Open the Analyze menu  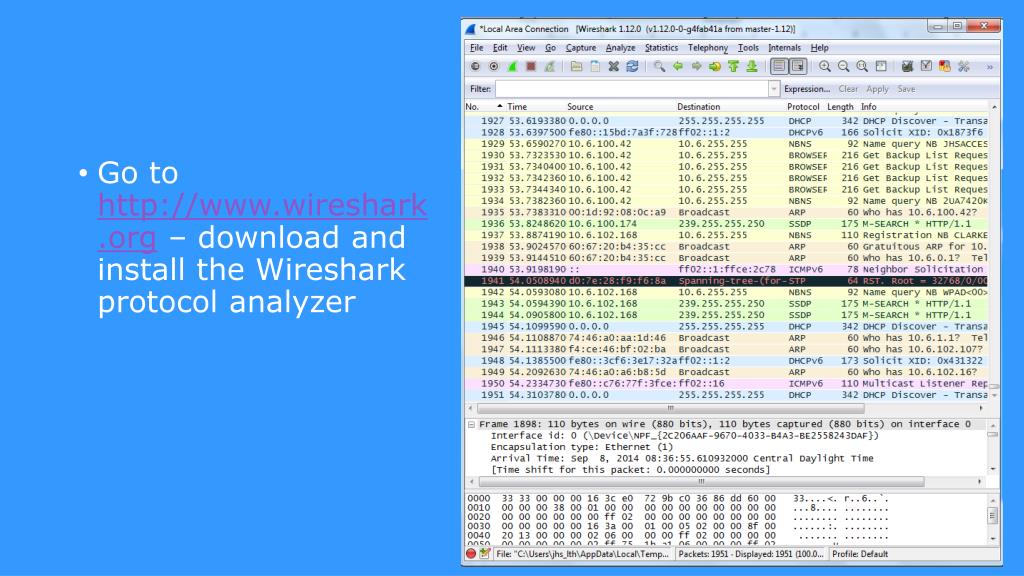click(620, 48)
